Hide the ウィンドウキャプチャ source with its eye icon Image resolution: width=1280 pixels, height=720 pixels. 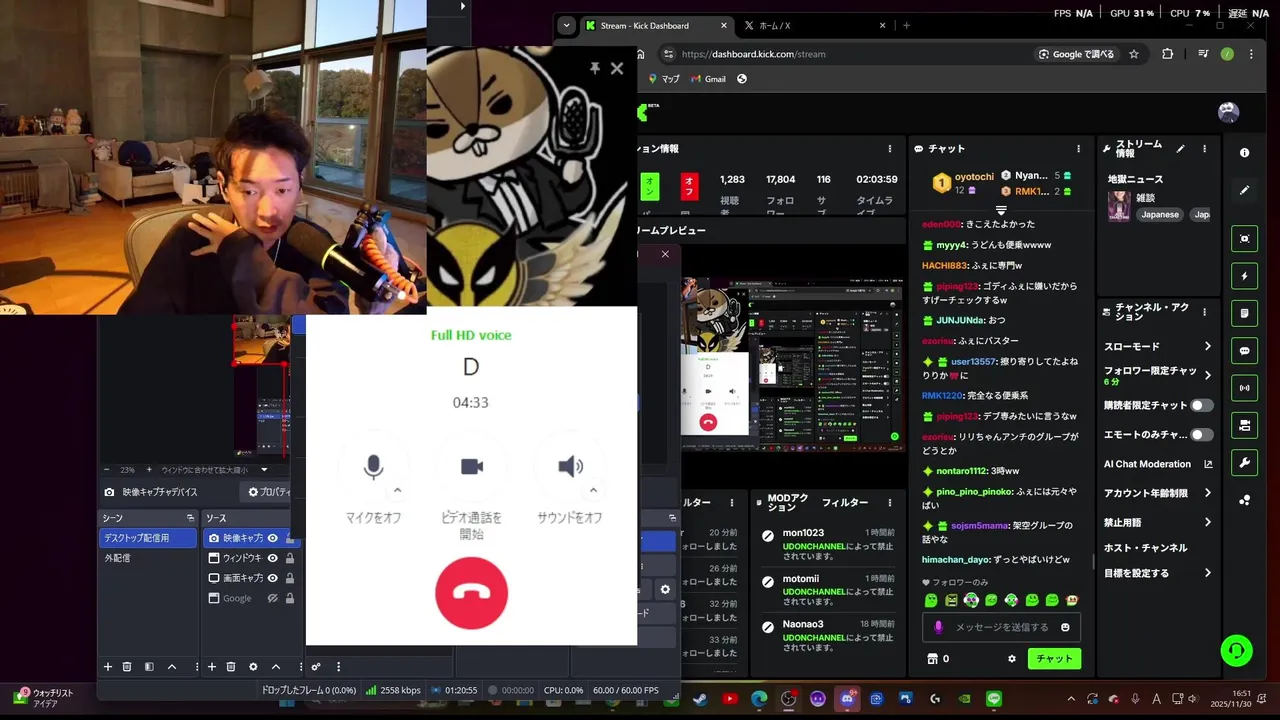click(x=272, y=558)
